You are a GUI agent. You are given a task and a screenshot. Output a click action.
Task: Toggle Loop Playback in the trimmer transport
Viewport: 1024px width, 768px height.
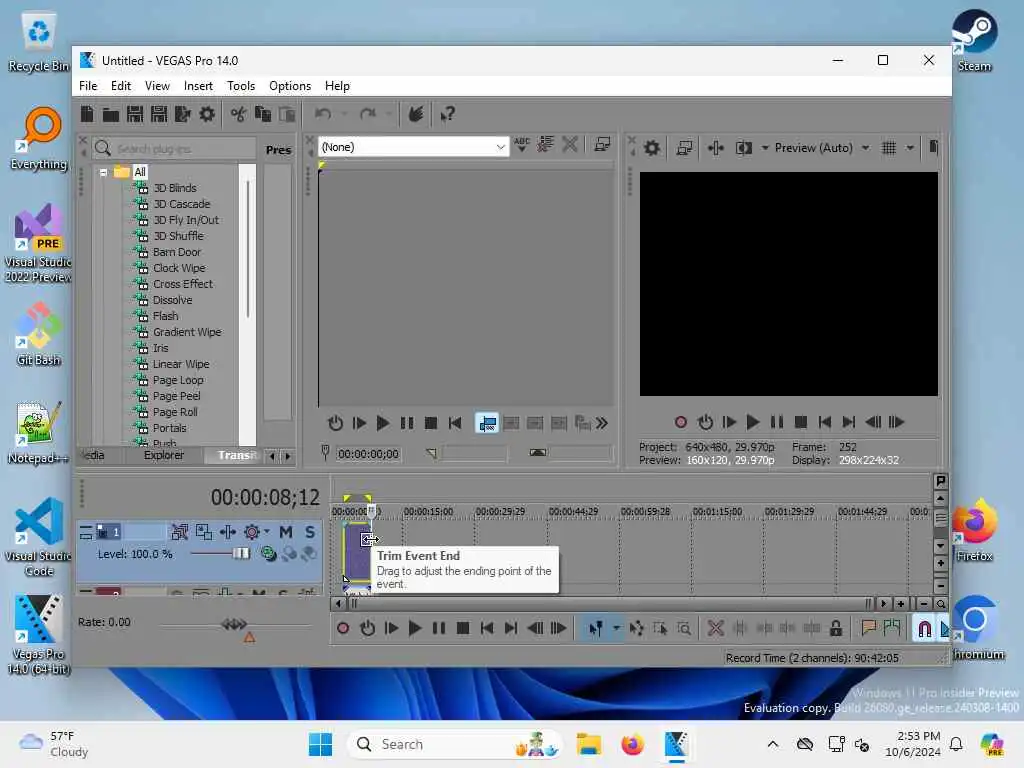coord(335,423)
